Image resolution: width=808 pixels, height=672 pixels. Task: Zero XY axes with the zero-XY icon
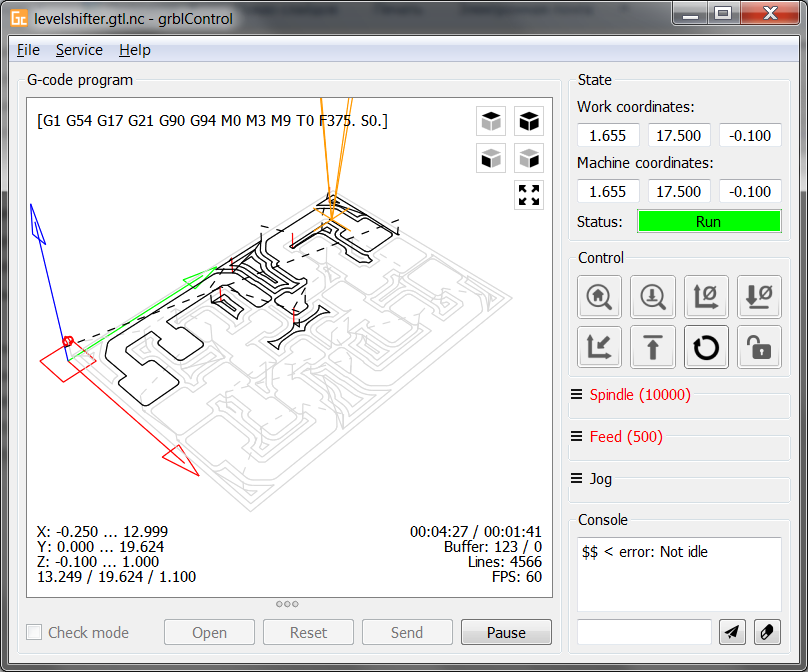(706, 297)
